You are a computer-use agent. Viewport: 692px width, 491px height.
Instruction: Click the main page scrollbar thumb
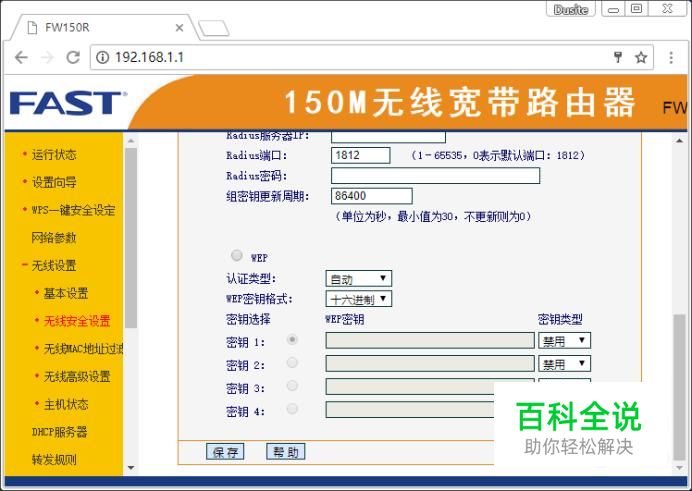click(x=680, y=387)
